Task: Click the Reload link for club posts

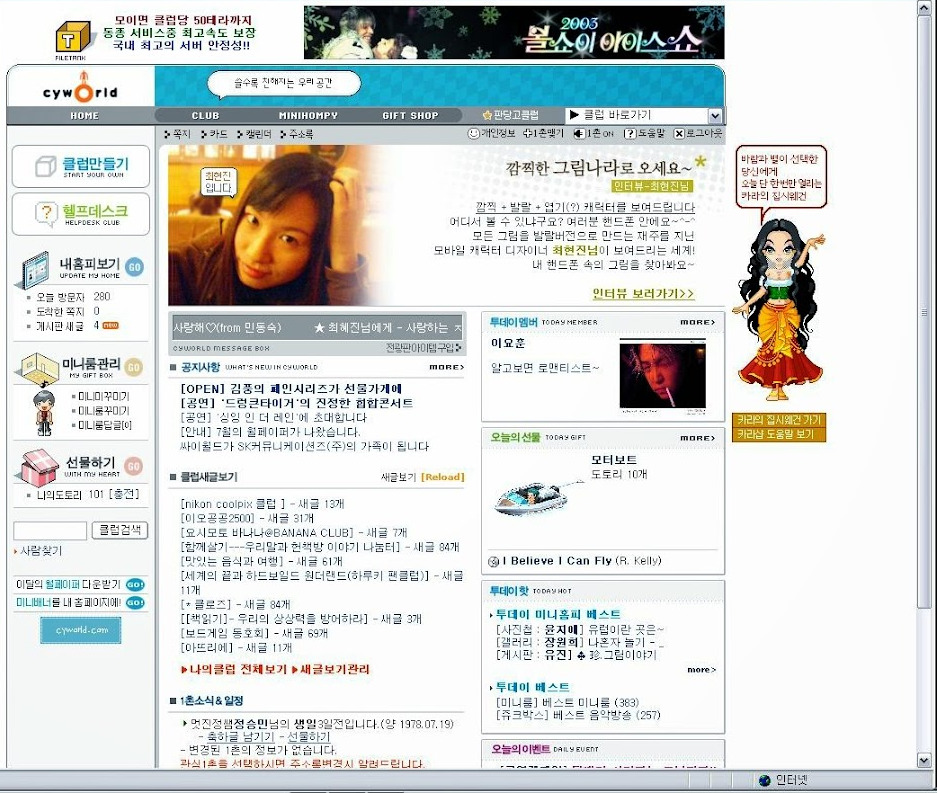Action: point(443,477)
